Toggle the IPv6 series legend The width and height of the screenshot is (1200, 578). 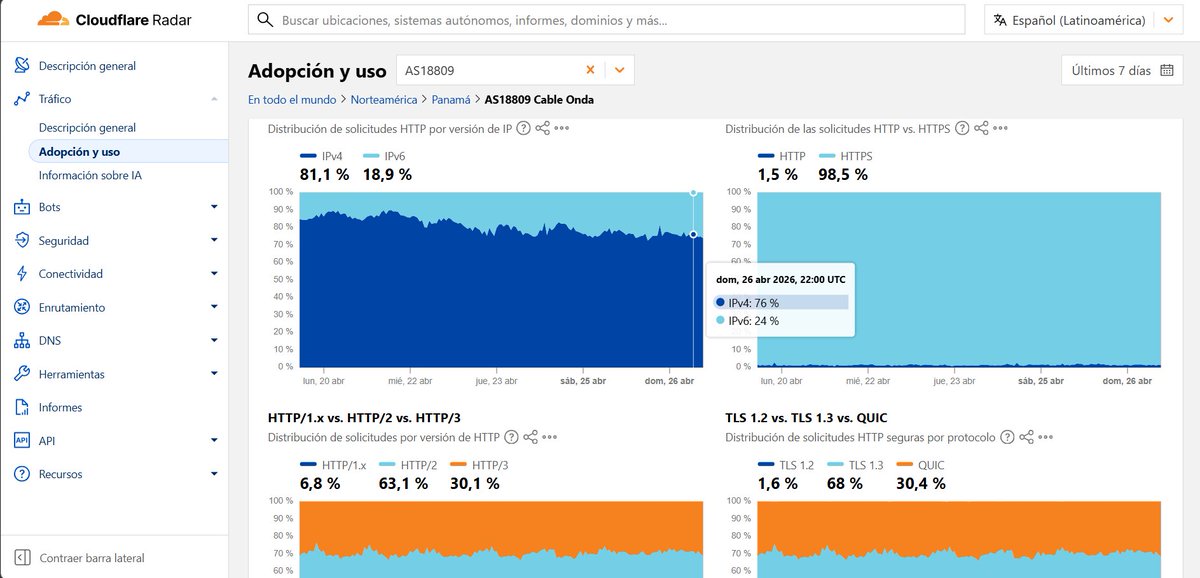(384, 156)
